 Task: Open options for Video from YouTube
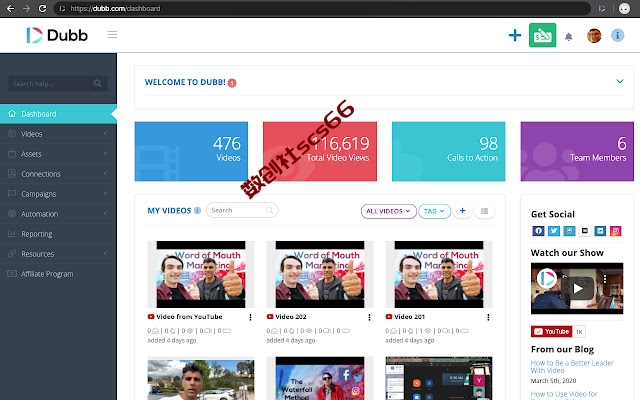(x=250, y=317)
